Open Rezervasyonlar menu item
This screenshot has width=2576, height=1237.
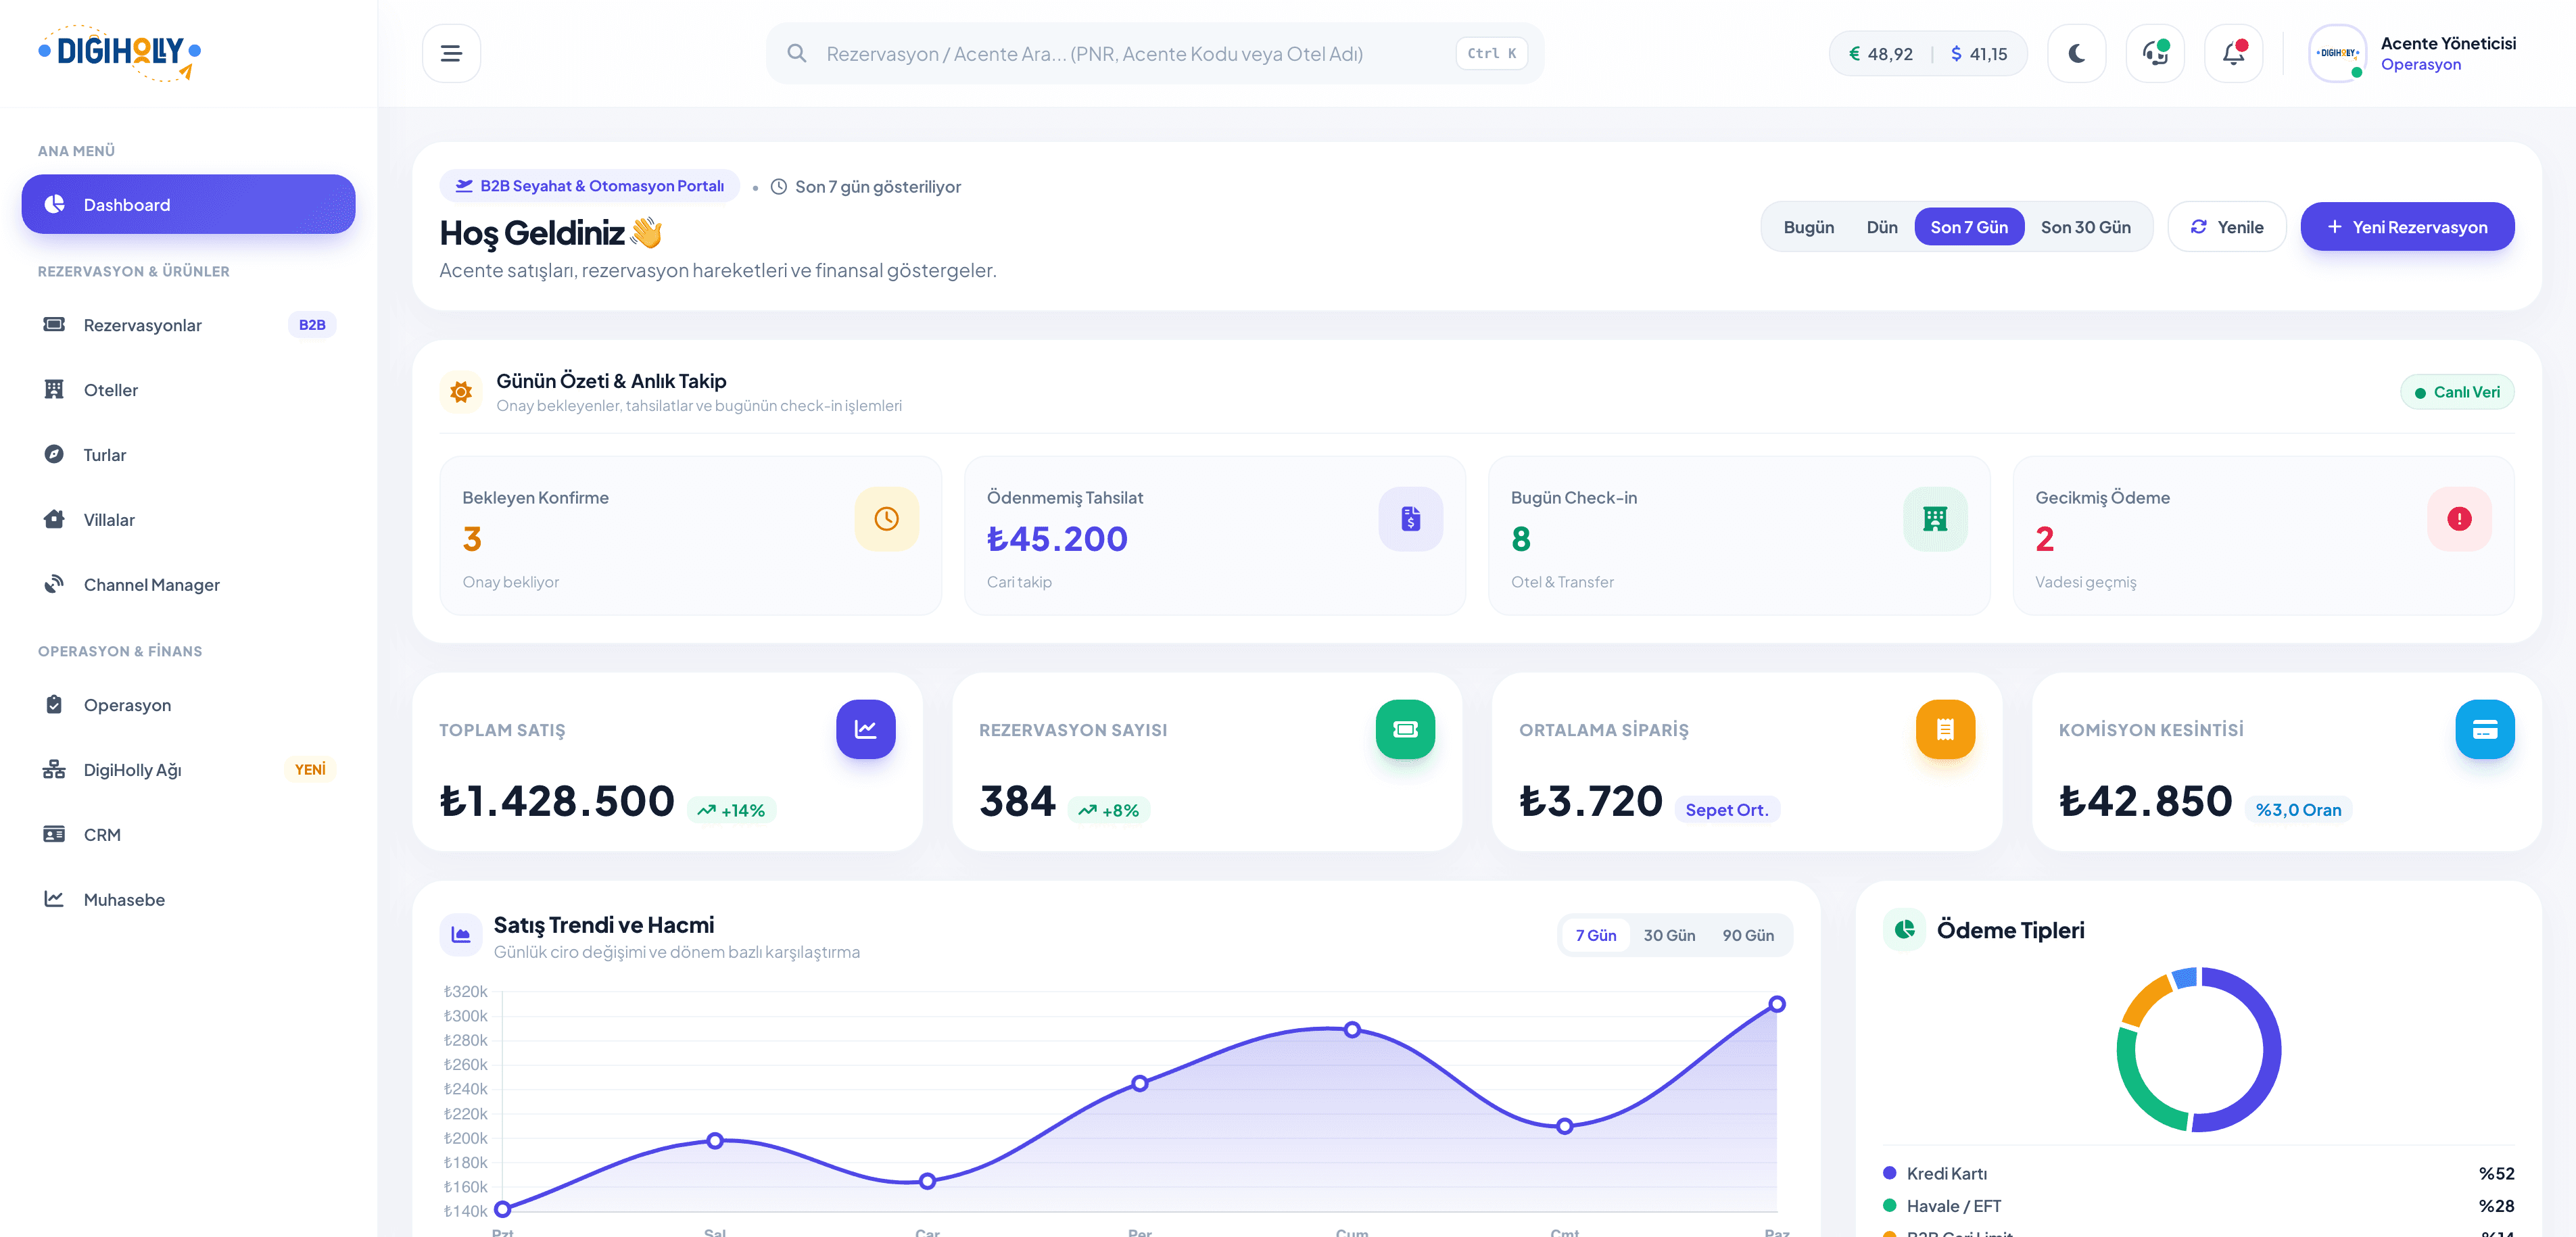coord(188,325)
